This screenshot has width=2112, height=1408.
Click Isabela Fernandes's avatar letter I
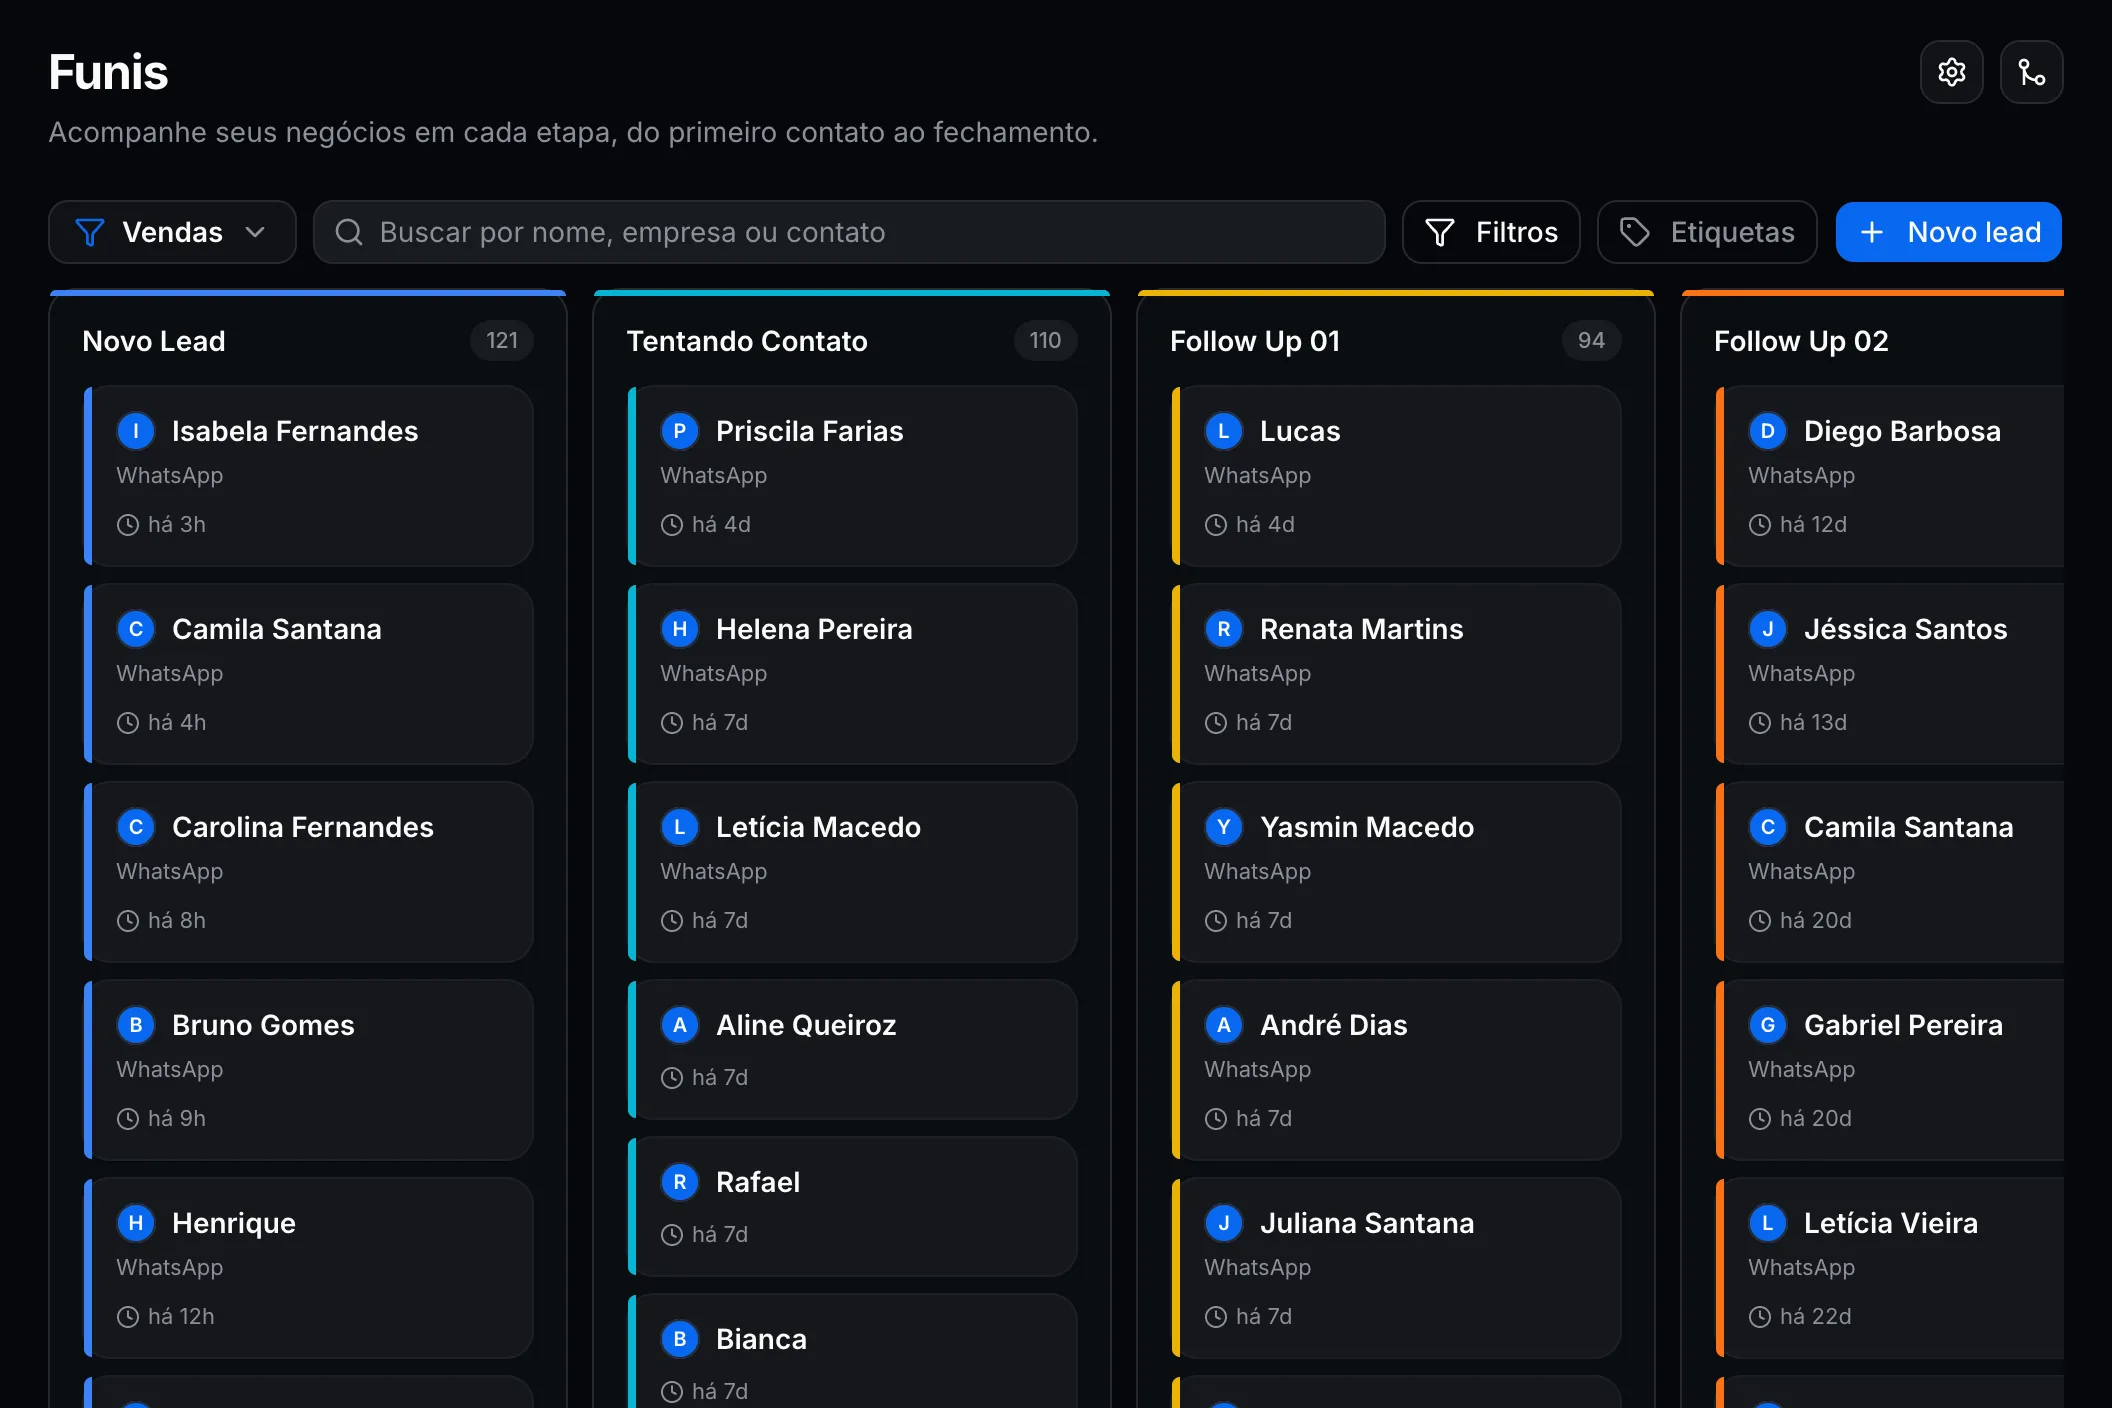[136, 431]
